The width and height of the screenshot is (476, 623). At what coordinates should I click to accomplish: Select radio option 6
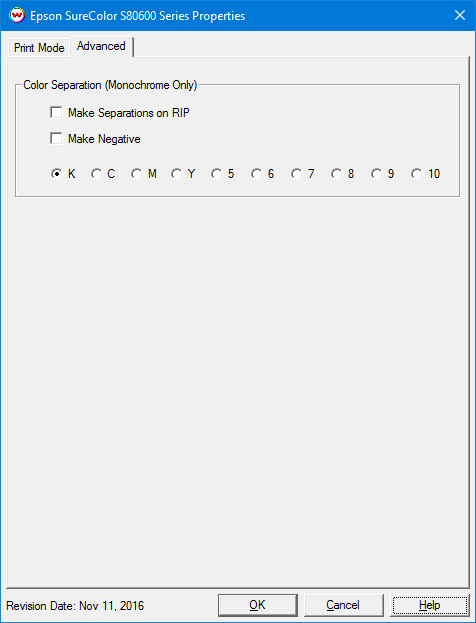point(257,174)
